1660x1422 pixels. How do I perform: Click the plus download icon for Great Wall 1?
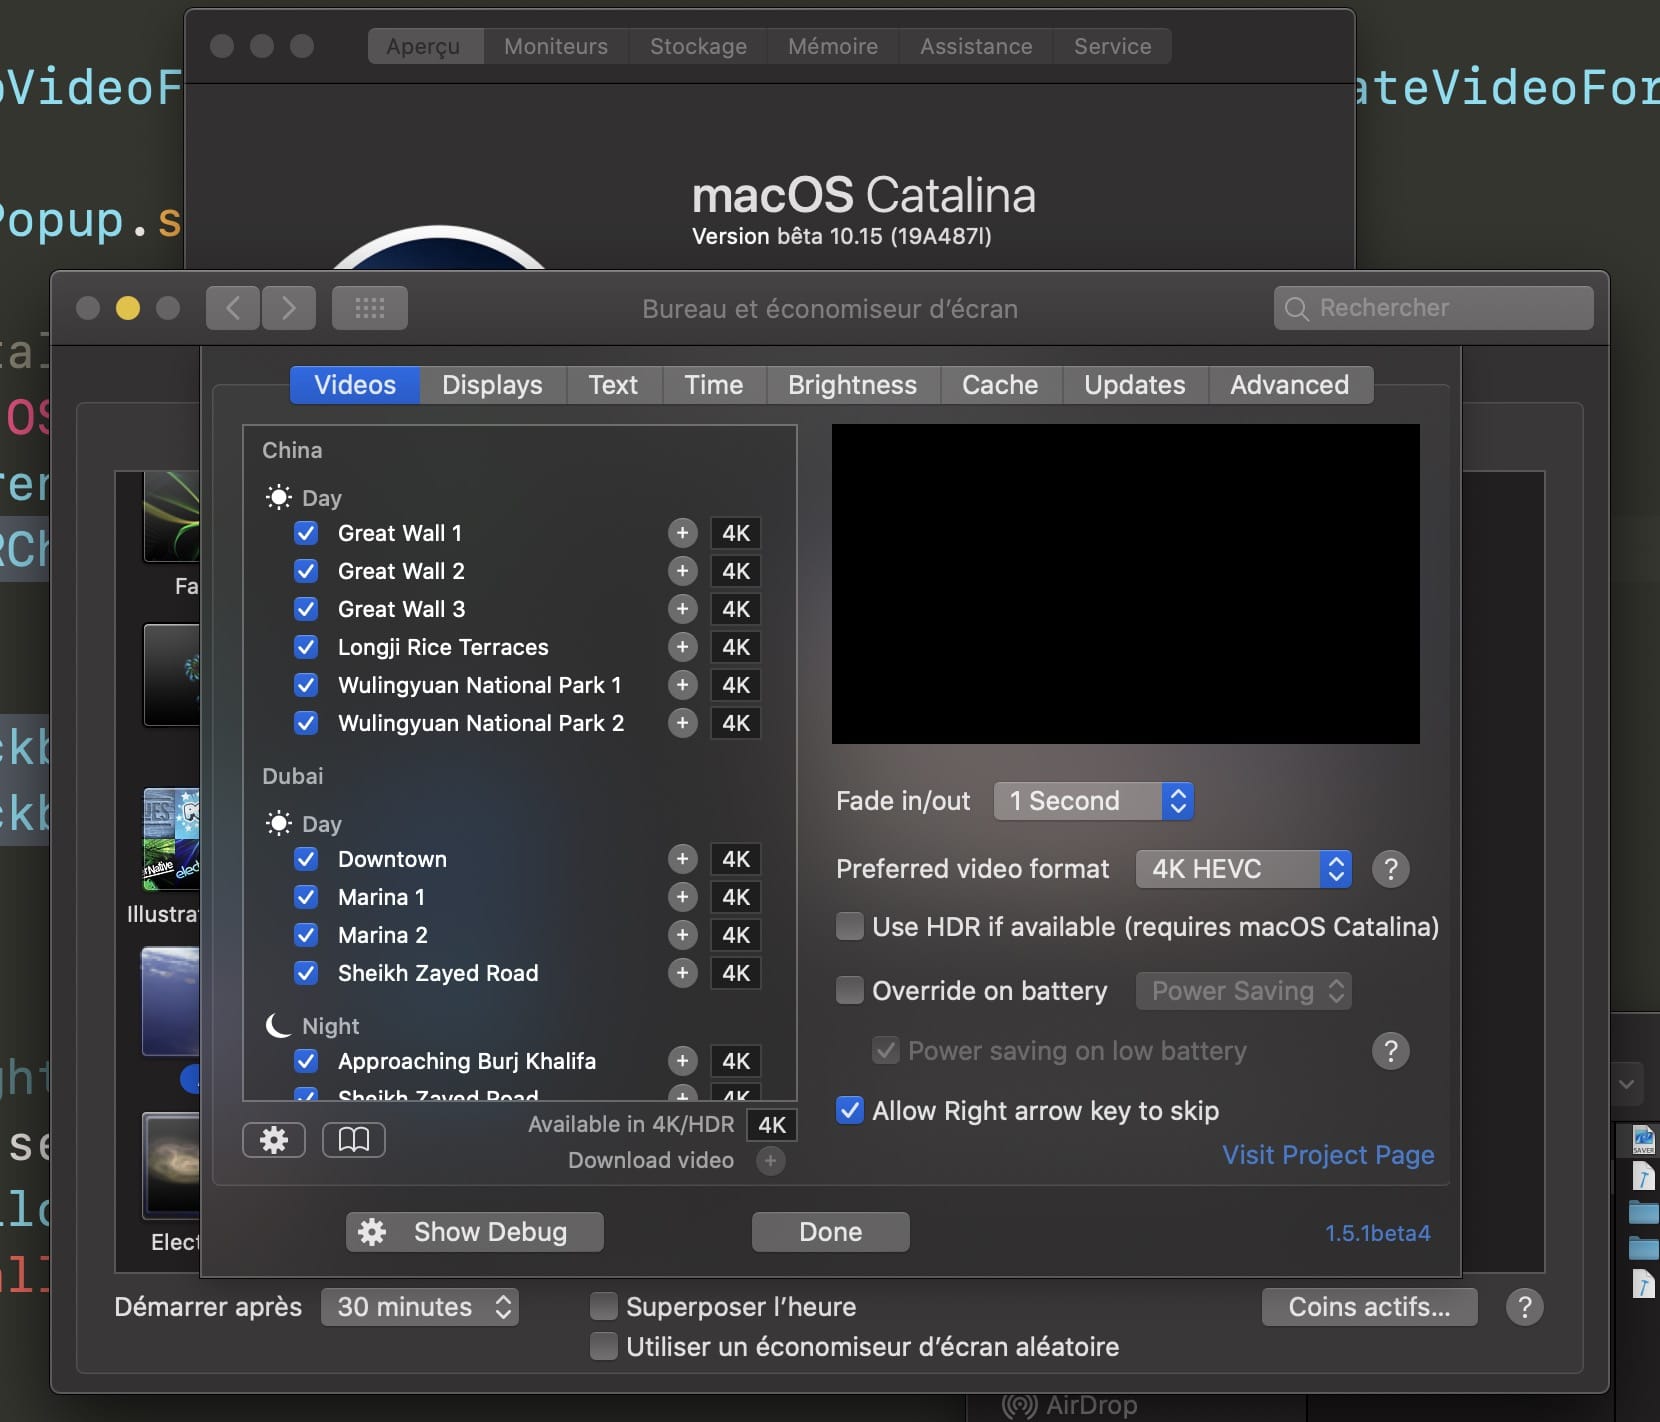pos(682,533)
